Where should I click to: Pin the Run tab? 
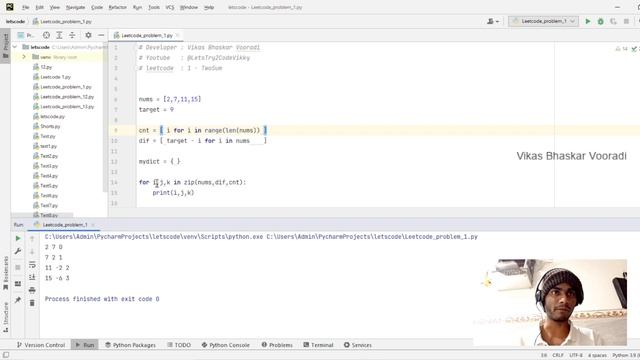pos(18,300)
